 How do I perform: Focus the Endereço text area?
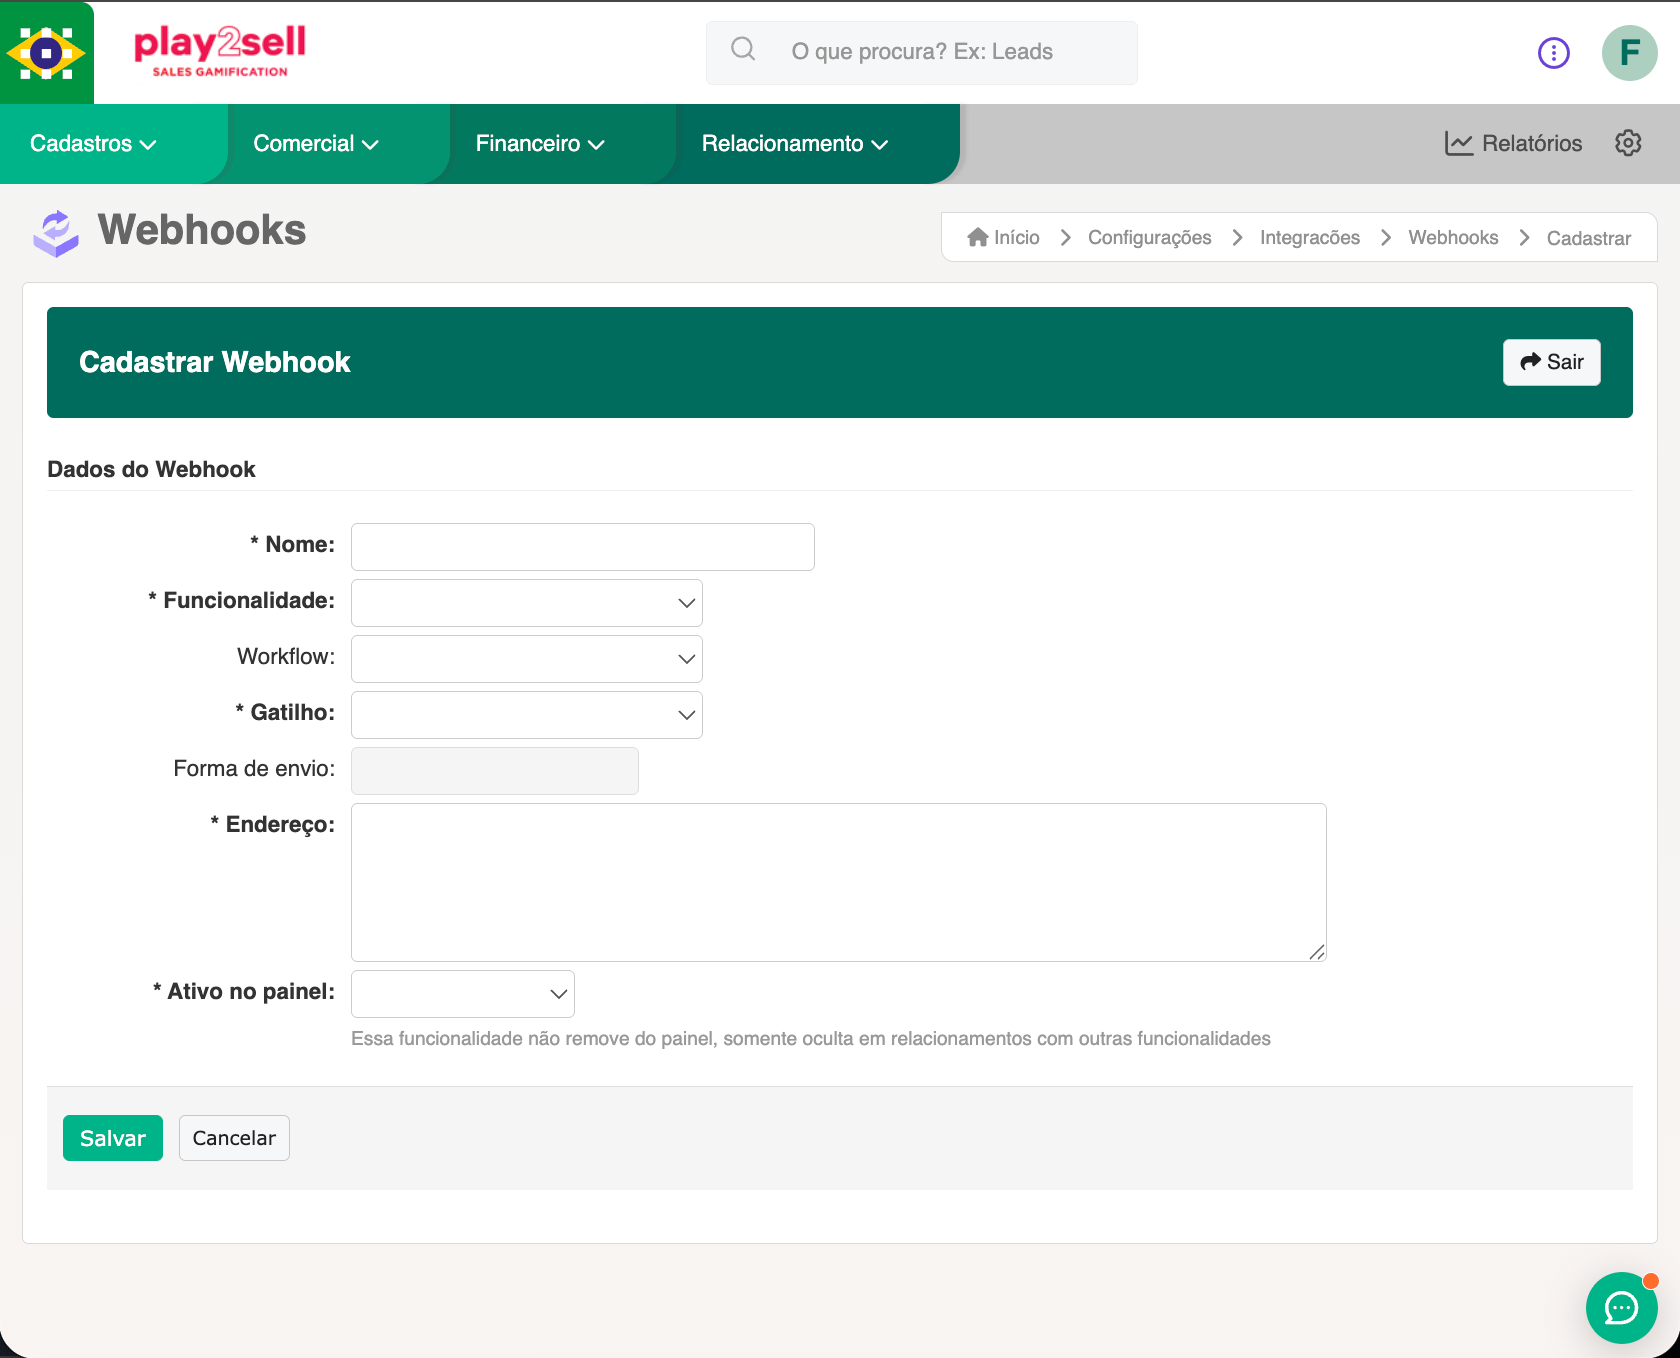click(x=838, y=882)
